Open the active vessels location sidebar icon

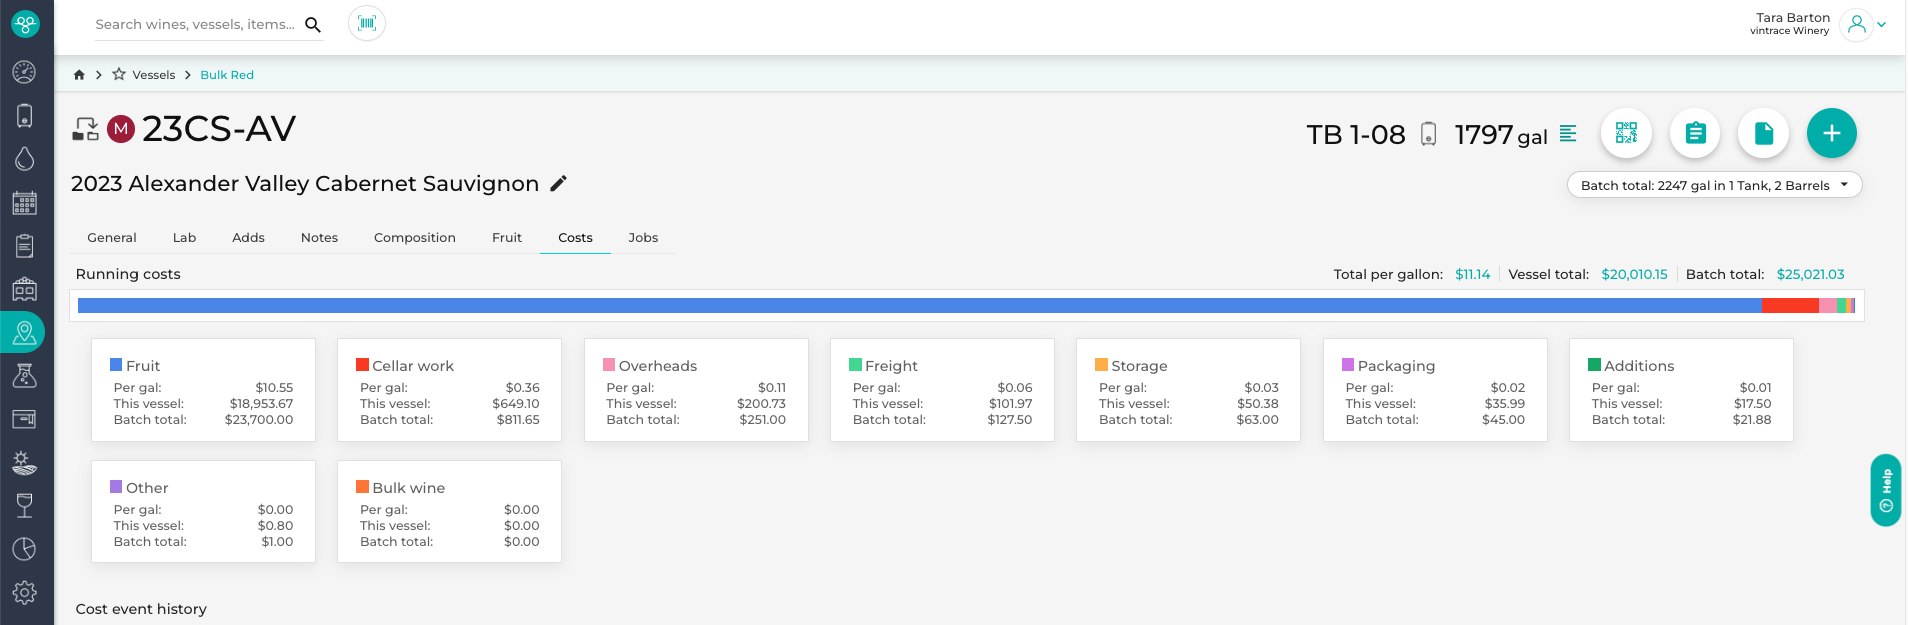click(x=25, y=333)
